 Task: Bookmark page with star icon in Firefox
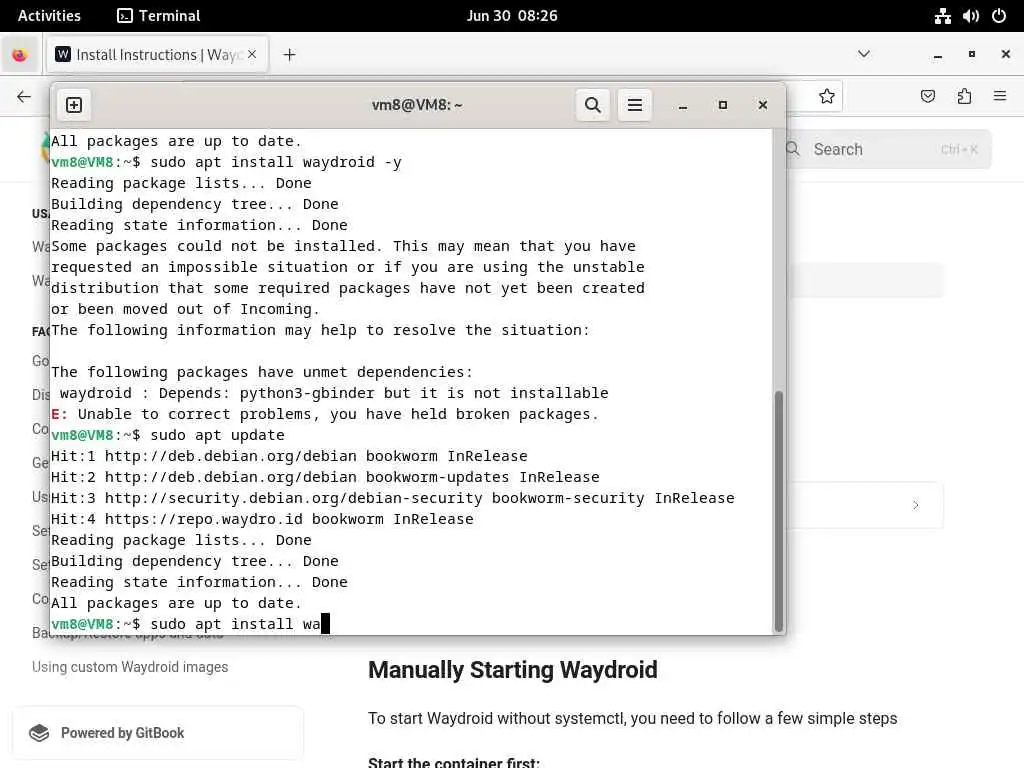click(x=827, y=97)
